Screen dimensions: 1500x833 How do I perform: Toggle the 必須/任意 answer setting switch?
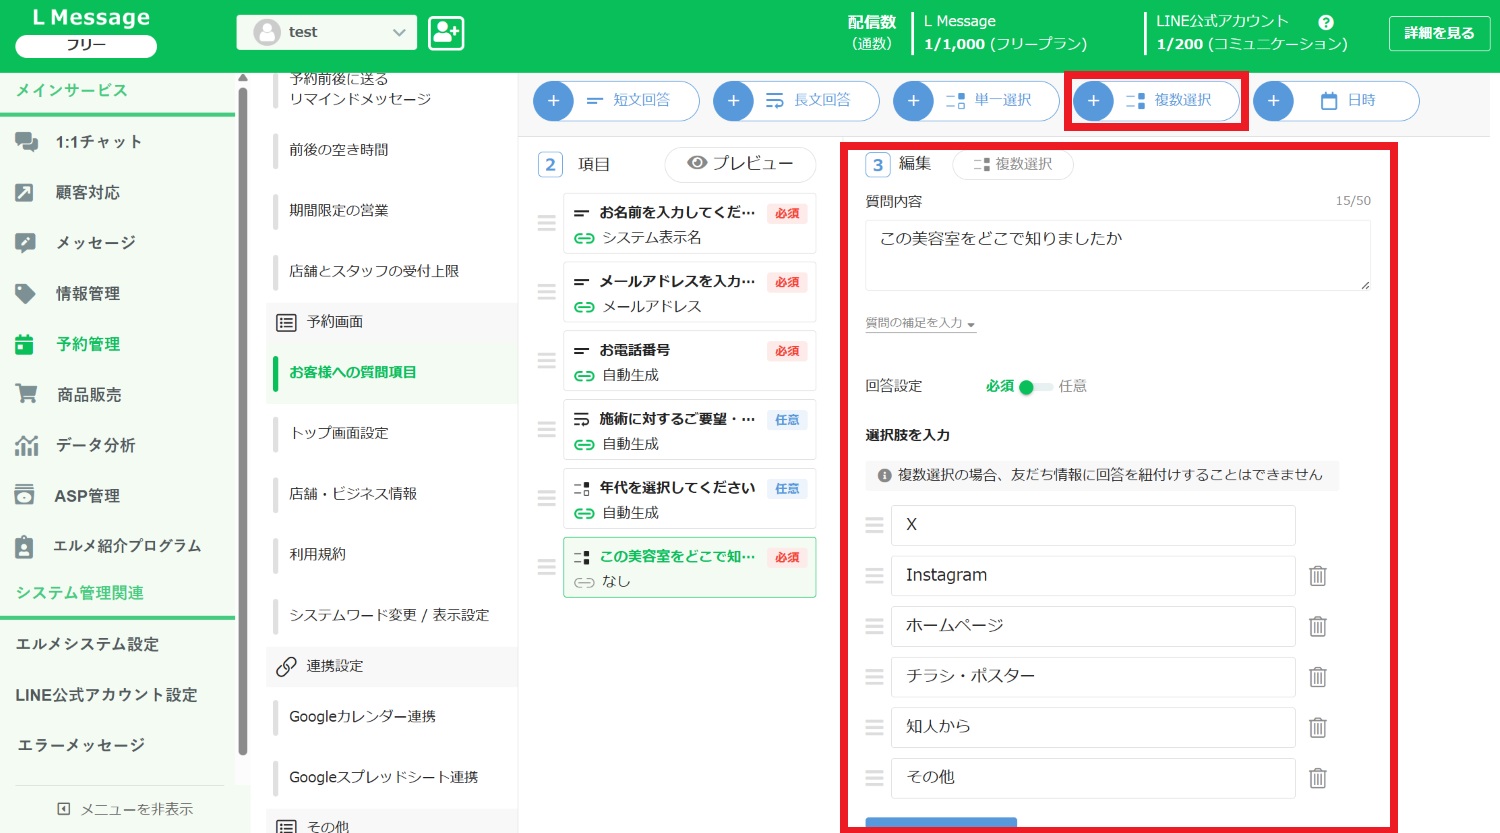[1035, 387]
